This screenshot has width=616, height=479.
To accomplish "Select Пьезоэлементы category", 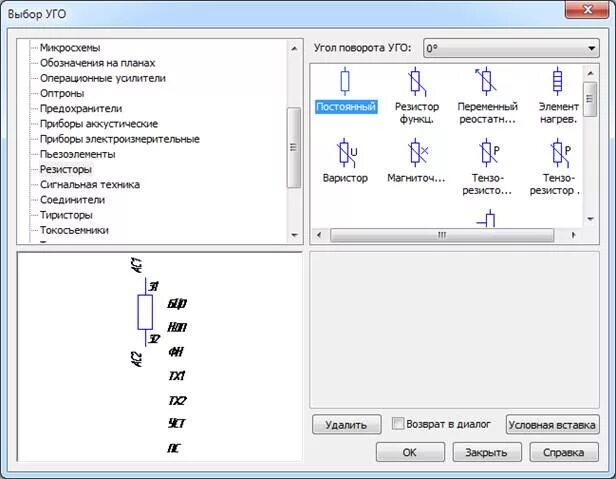I will 77,154.
